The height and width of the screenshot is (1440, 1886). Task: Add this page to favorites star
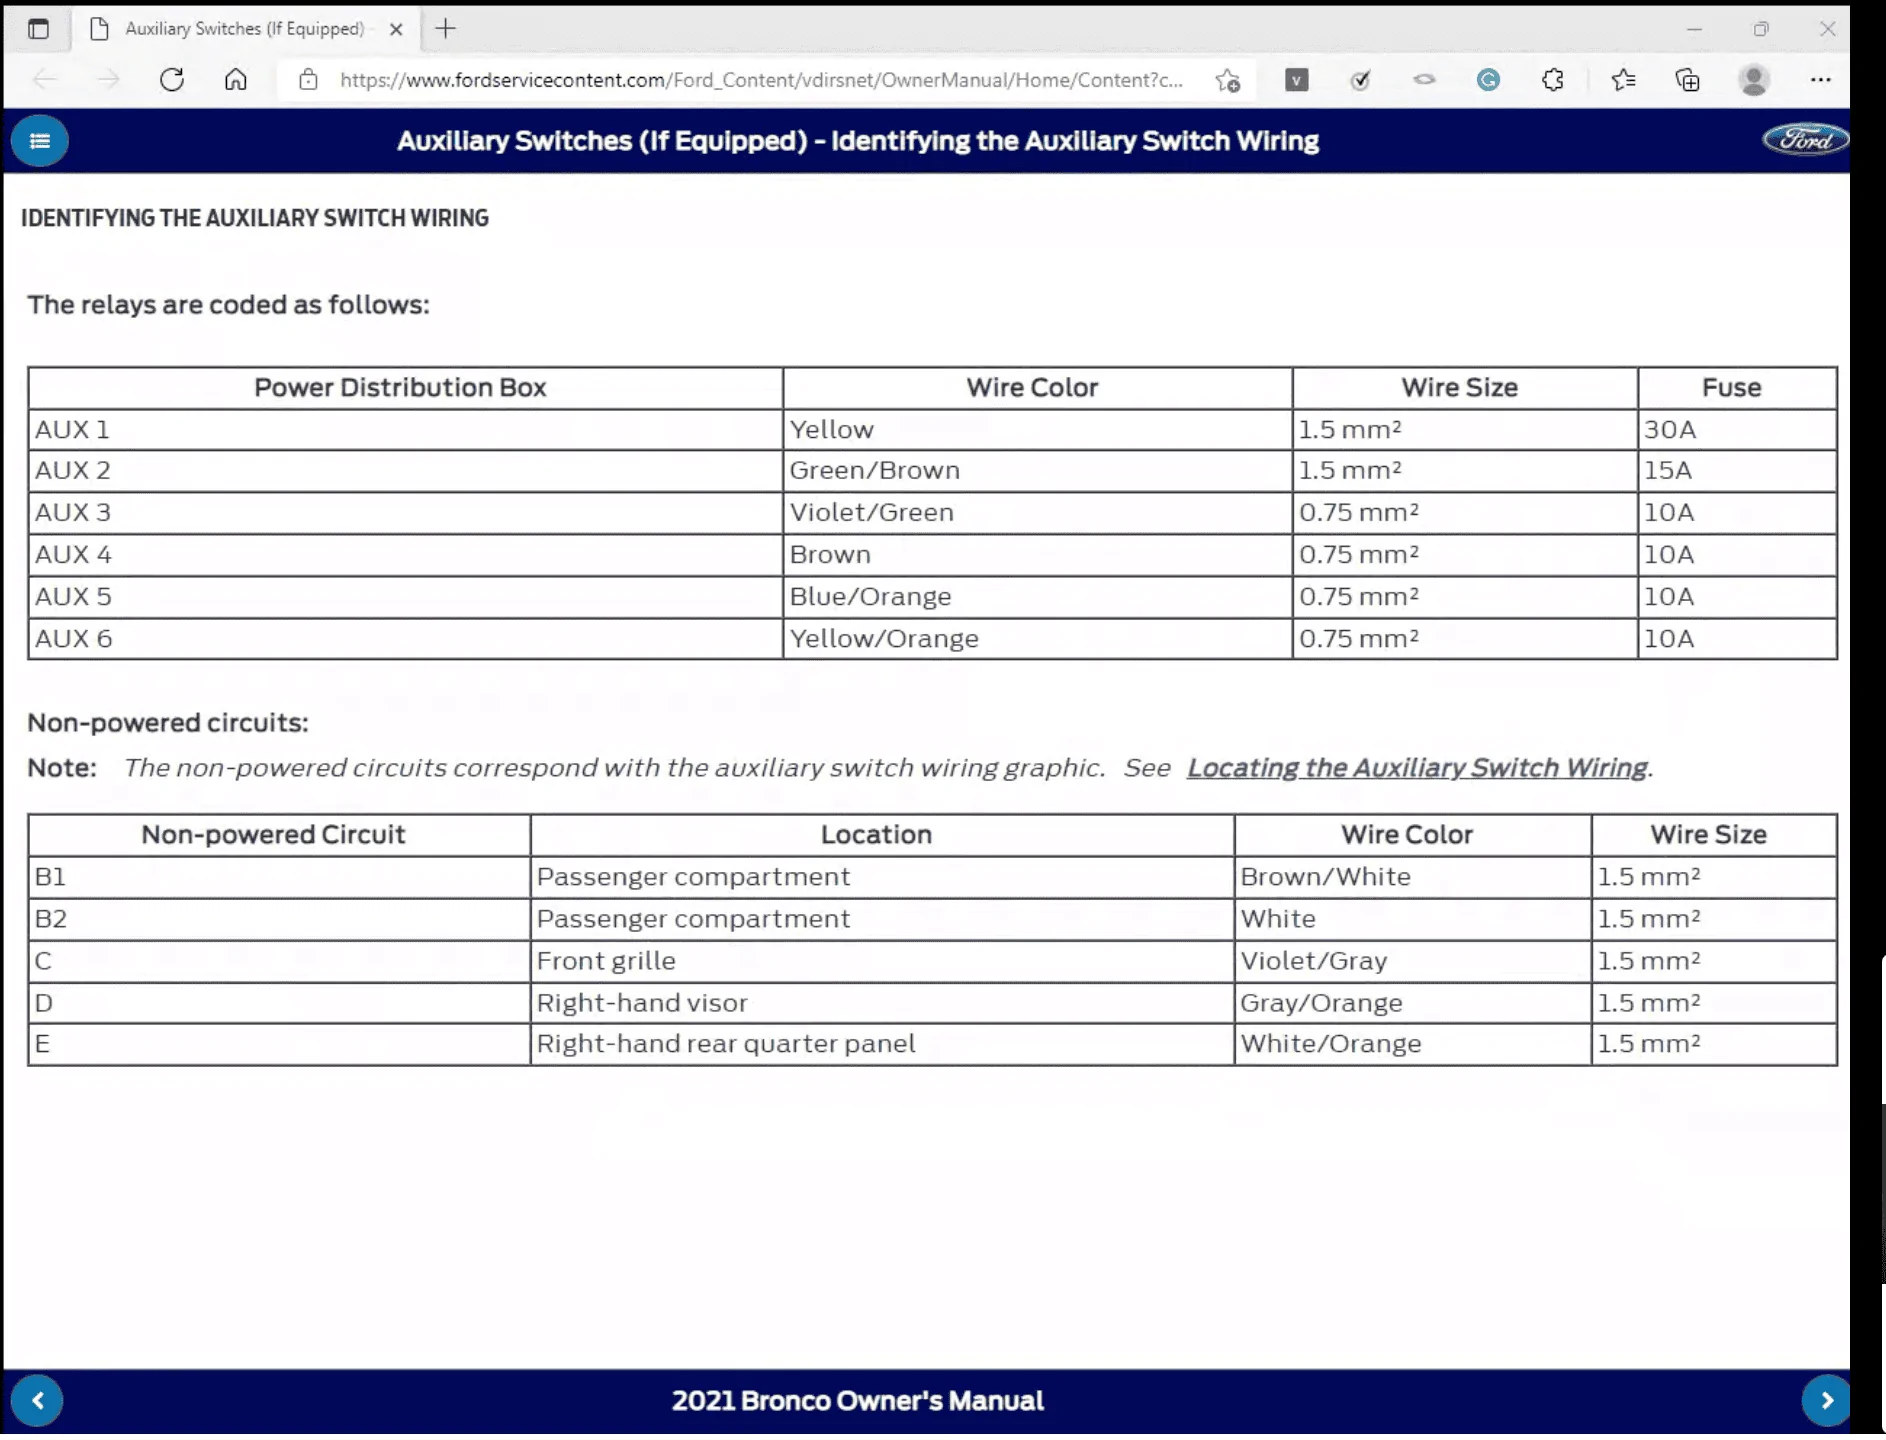click(x=1228, y=80)
